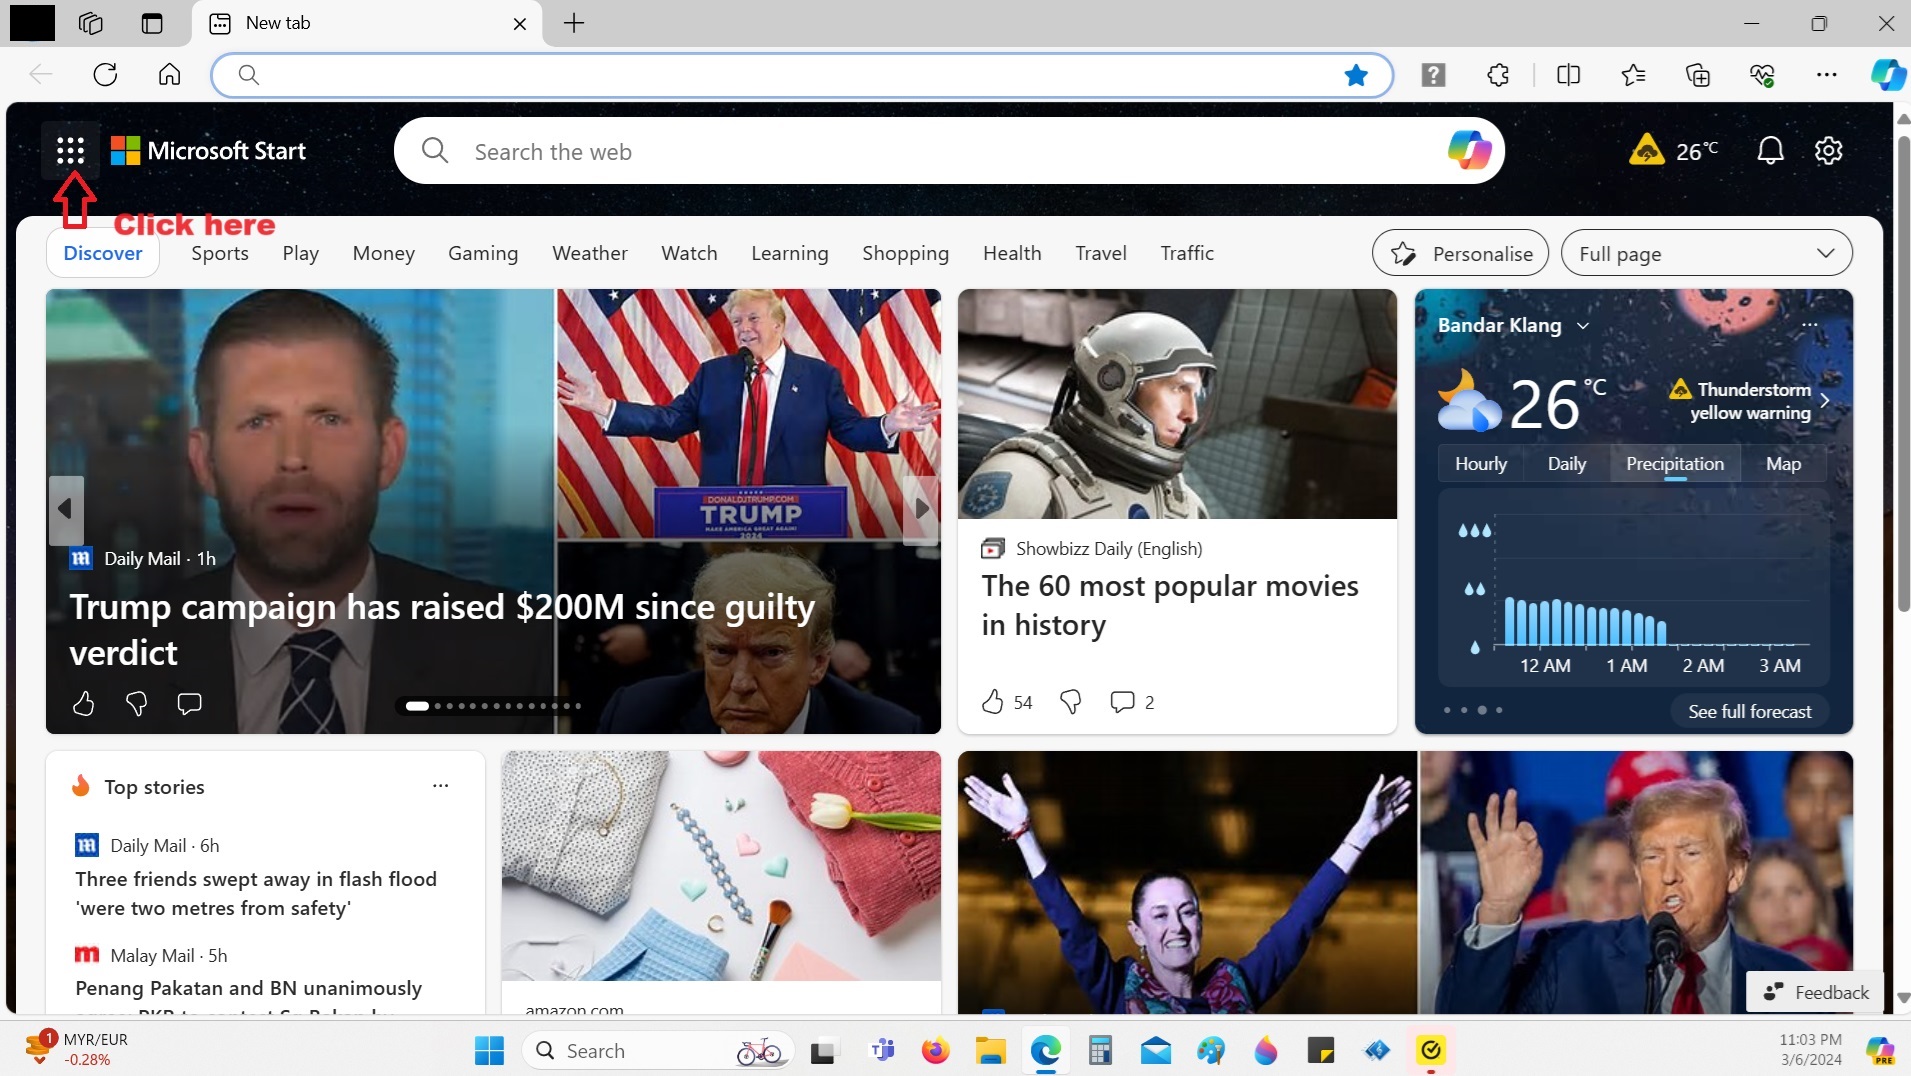Like the Trump campaign article
The height and width of the screenshot is (1076, 1911).
84,704
